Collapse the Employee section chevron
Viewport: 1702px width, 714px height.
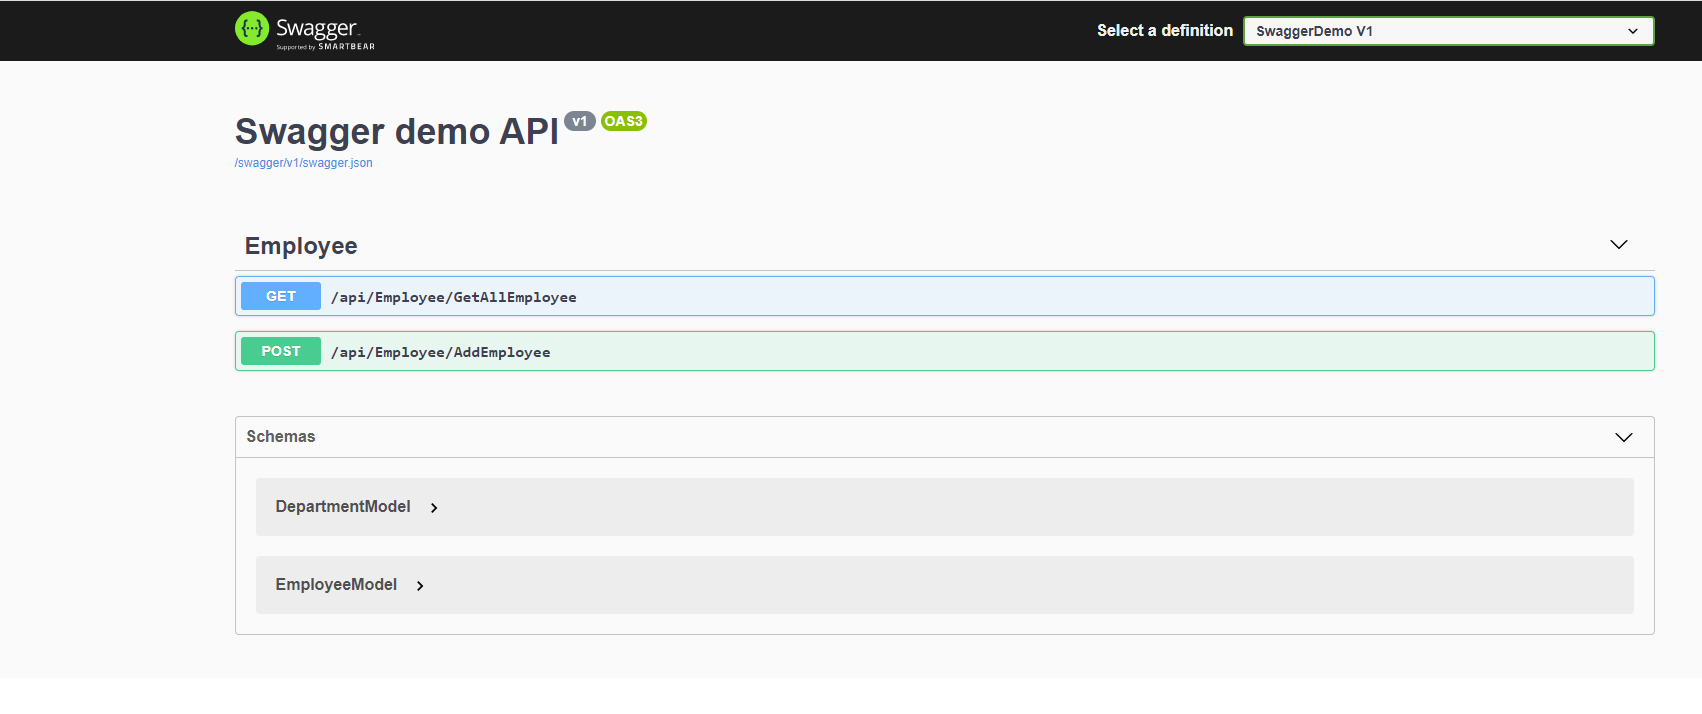pos(1619,245)
